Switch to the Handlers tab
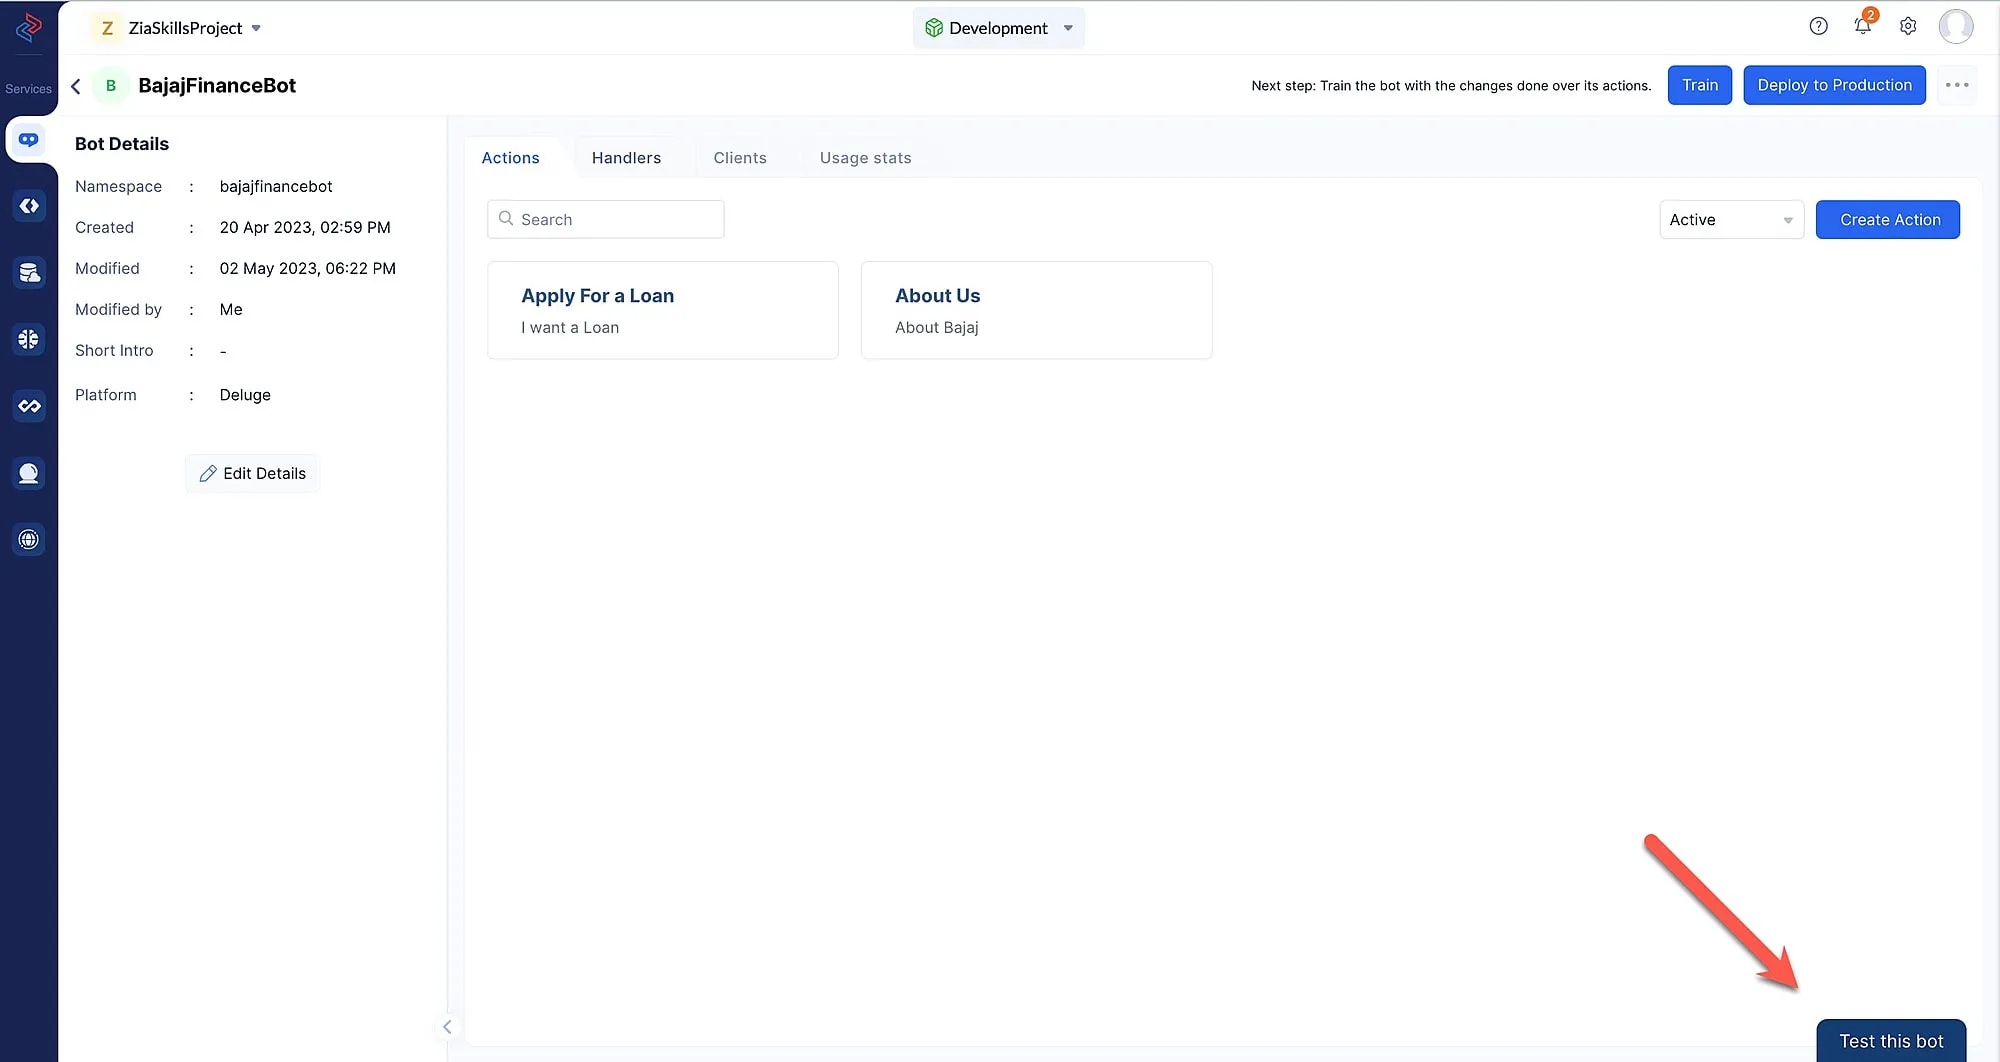This screenshot has height=1062, width=2000. click(626, 158)
